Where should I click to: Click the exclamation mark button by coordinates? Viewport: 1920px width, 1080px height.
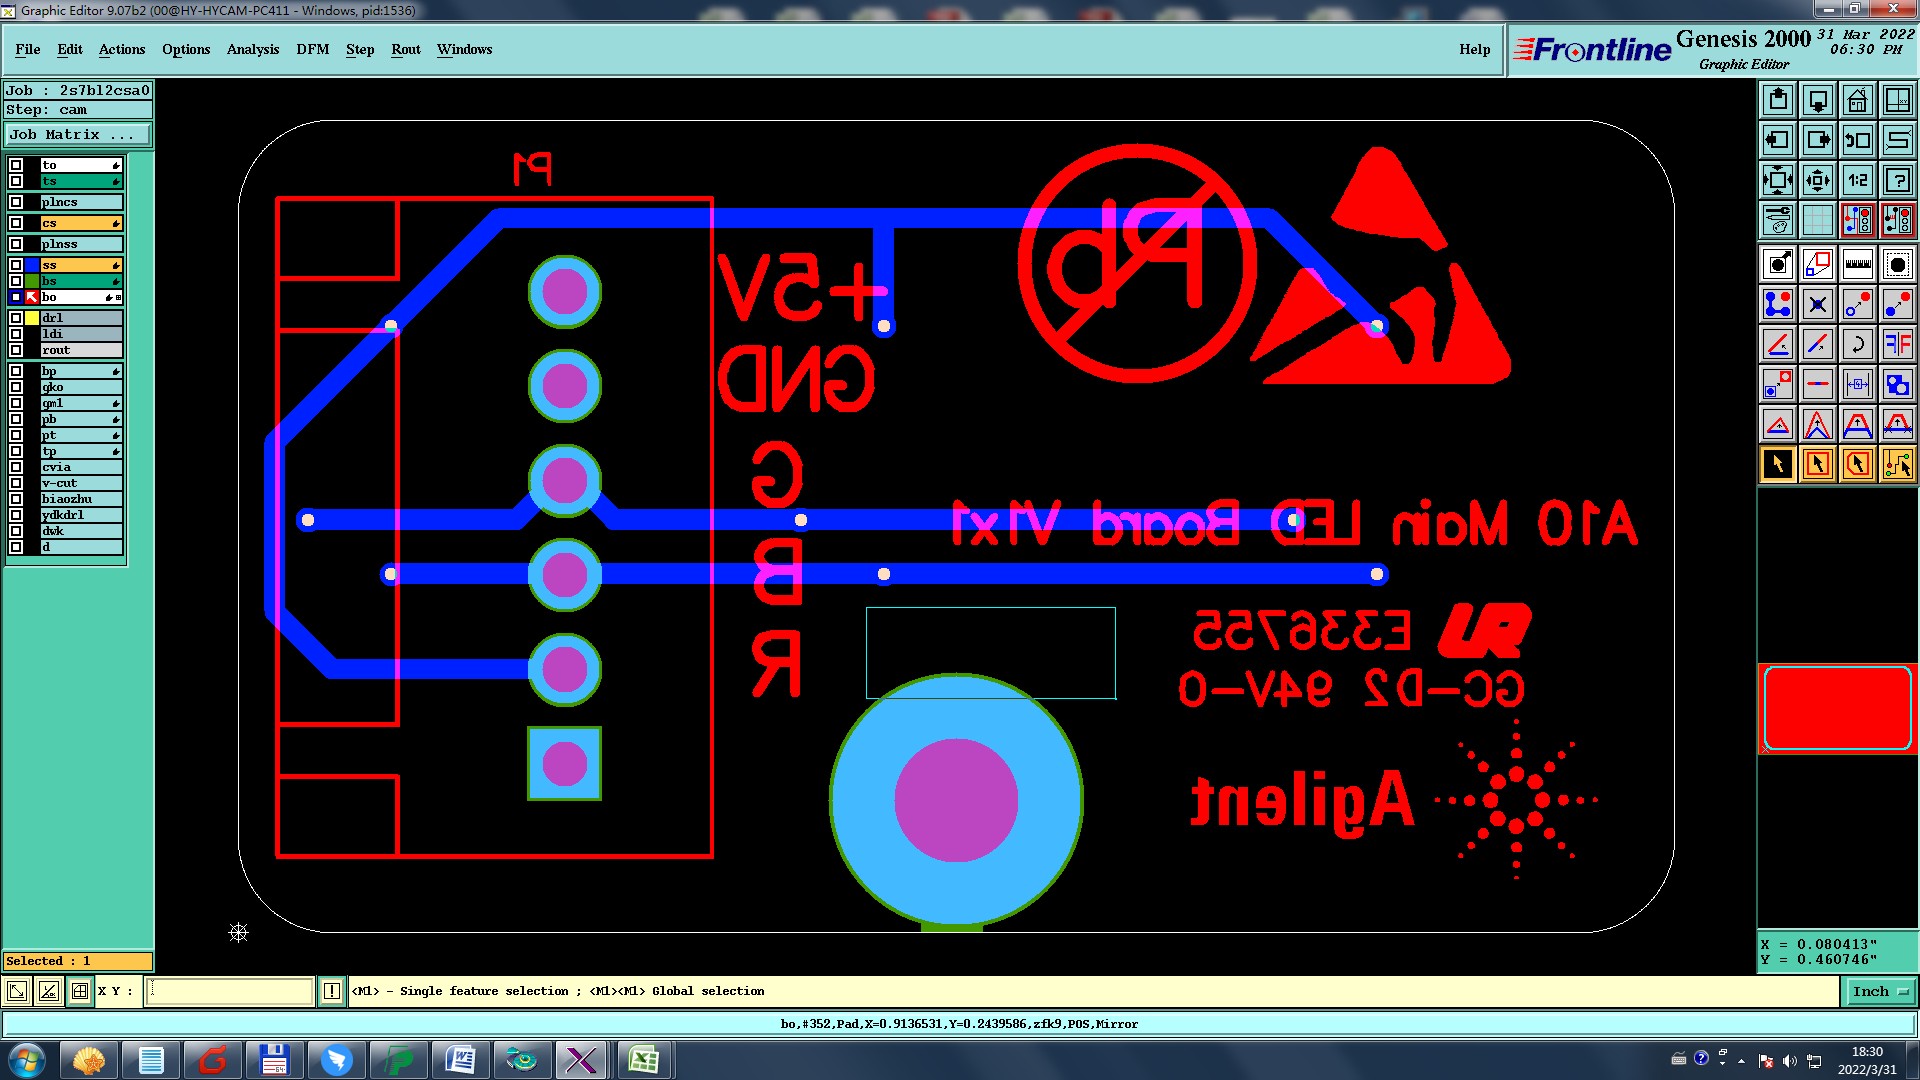pyautogui.click(x=332, y=991)
